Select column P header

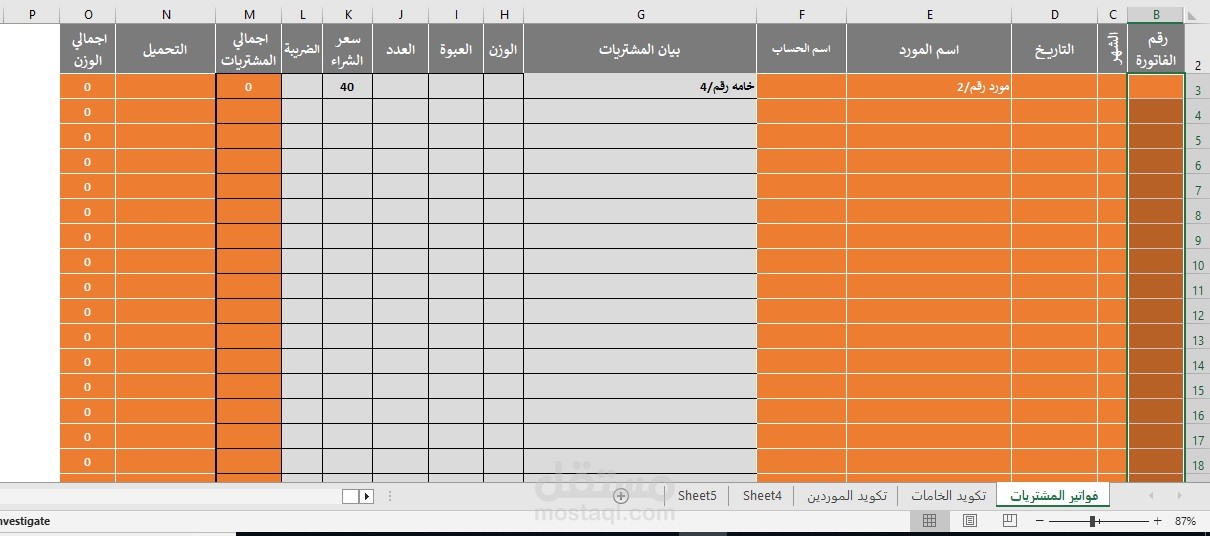click(x=30, y=15)
